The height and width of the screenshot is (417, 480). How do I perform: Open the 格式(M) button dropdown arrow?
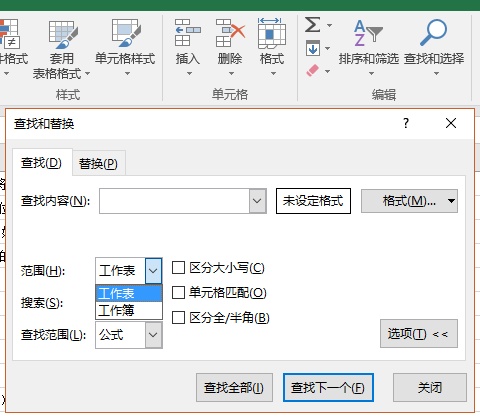tap(451, 201)
